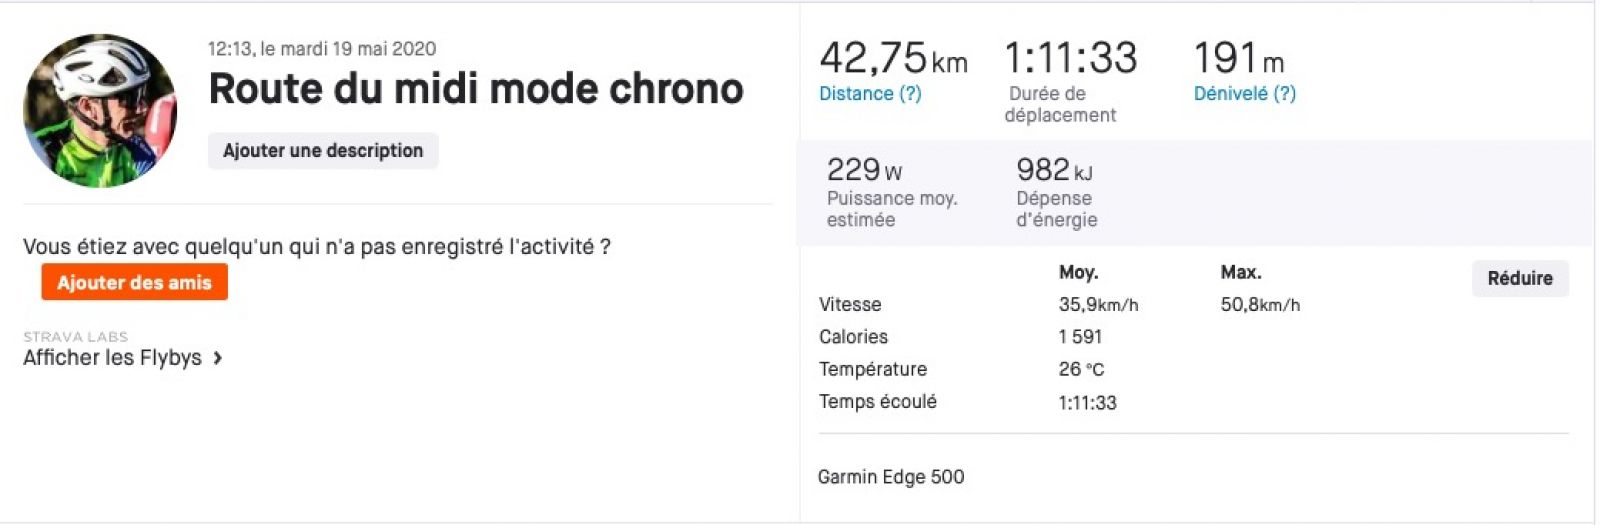The image size is (1600, 525).
Task: Open Afficher les Flybys link
Action: [x=112, y=358]
